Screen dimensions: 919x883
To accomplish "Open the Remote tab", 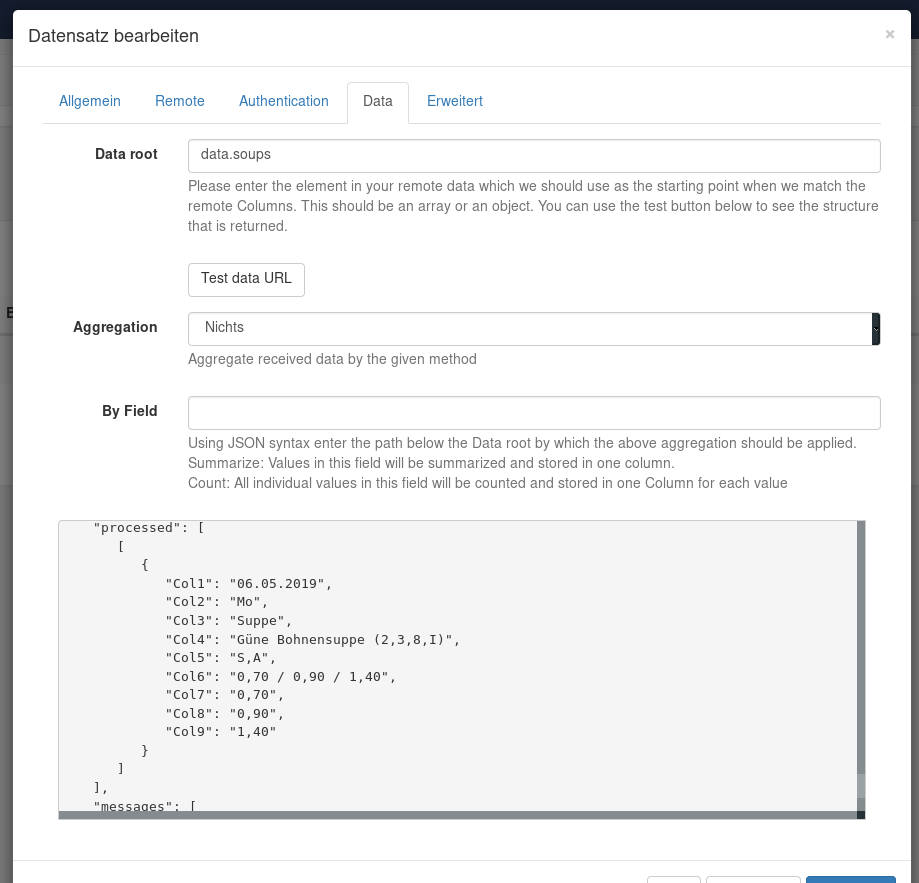I will 180,101.
